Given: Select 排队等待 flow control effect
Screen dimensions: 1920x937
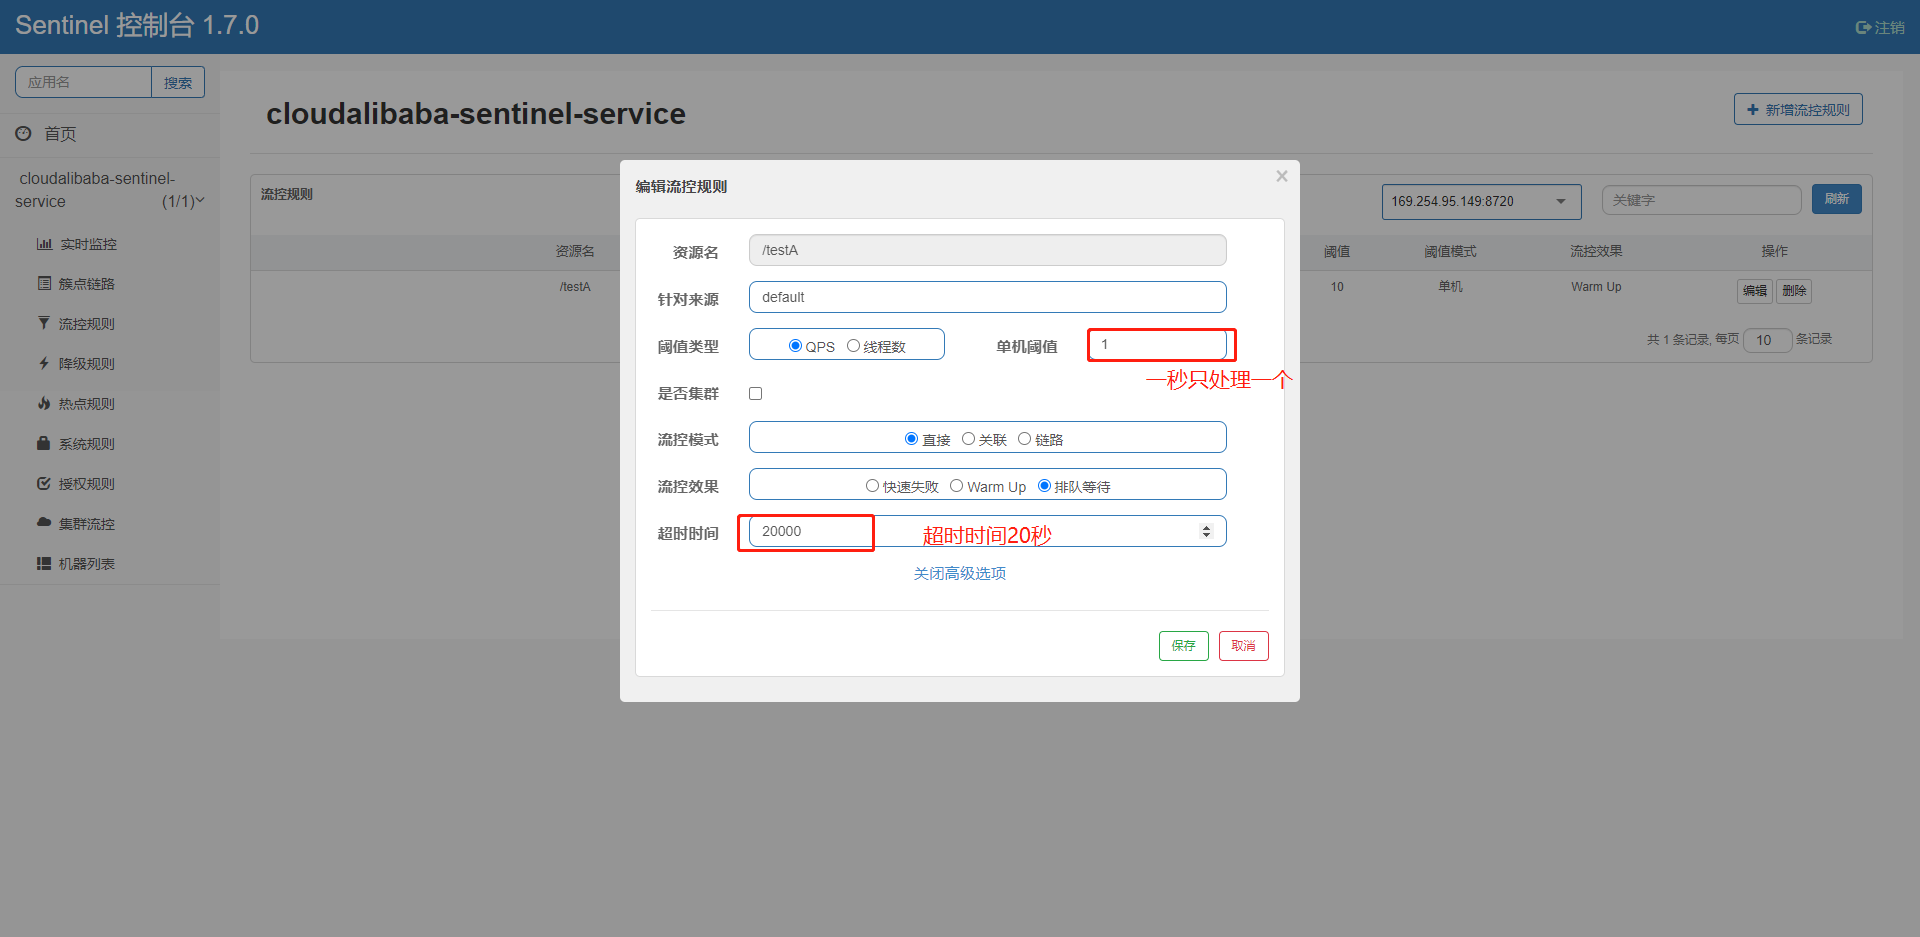Looking at the screenshot, I should coord(1044,486).
